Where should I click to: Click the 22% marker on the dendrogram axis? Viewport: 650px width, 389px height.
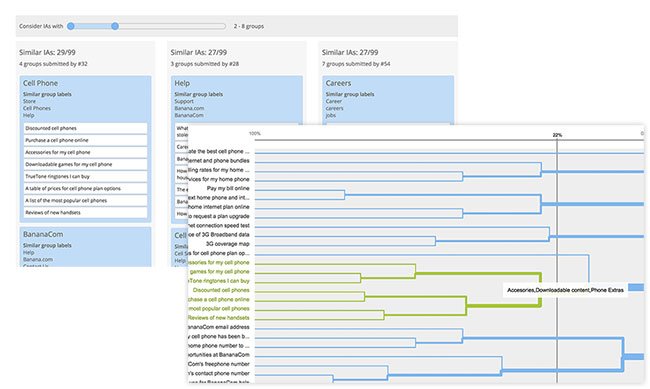(x=557, y=135)
